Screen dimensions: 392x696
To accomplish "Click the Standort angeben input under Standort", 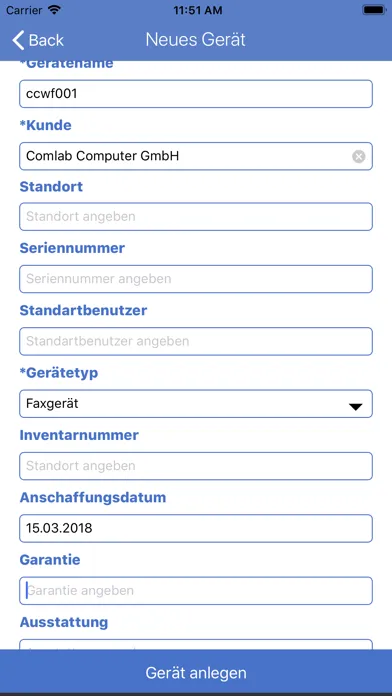I will point(196,217).
